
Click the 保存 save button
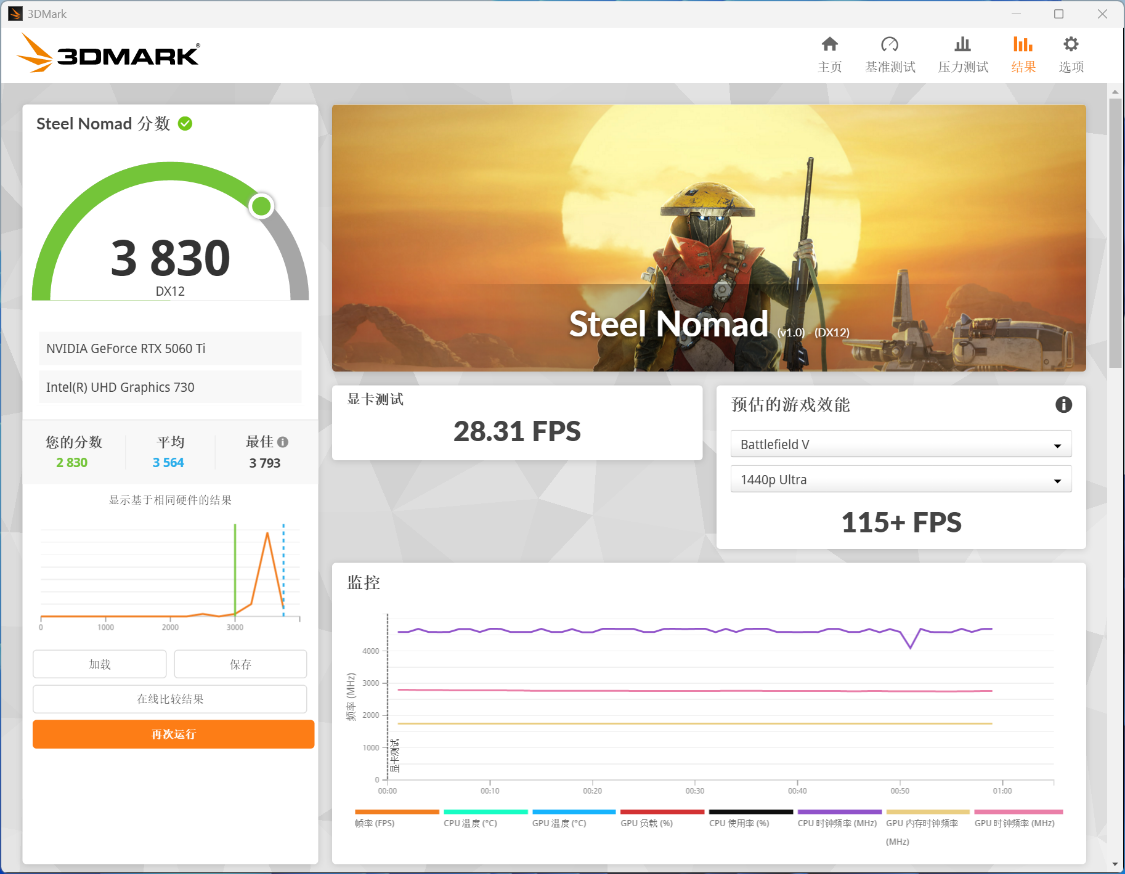[x=240, y=664]
